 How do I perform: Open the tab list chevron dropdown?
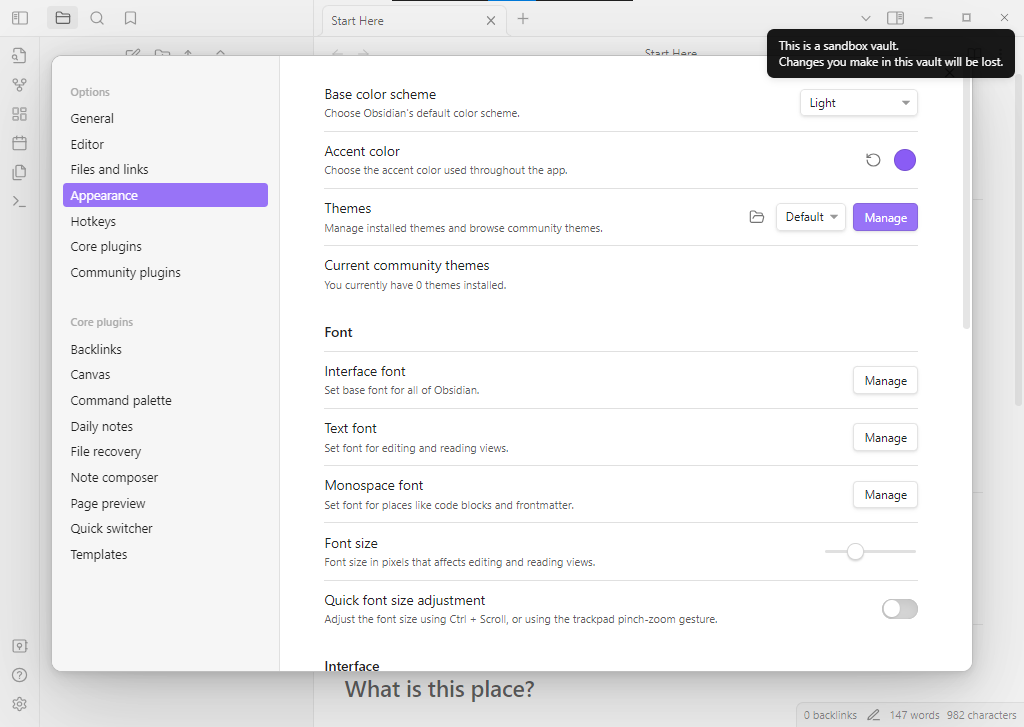[x=866, y=17]
